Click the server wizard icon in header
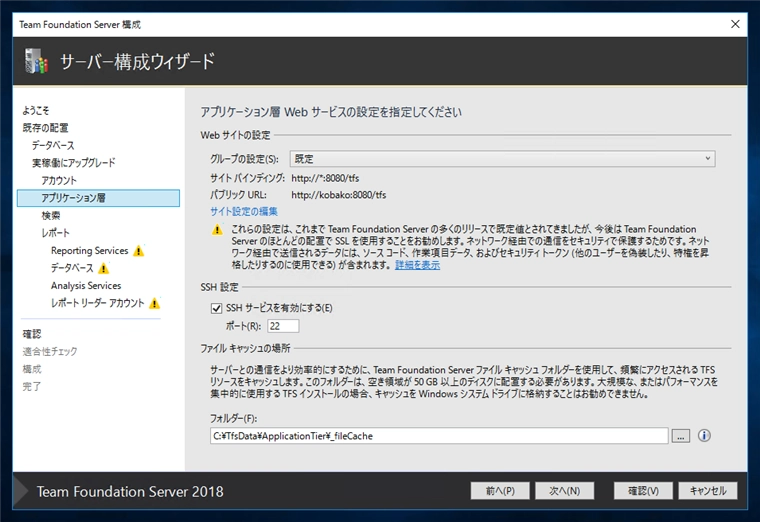 (x=36, y=61)
